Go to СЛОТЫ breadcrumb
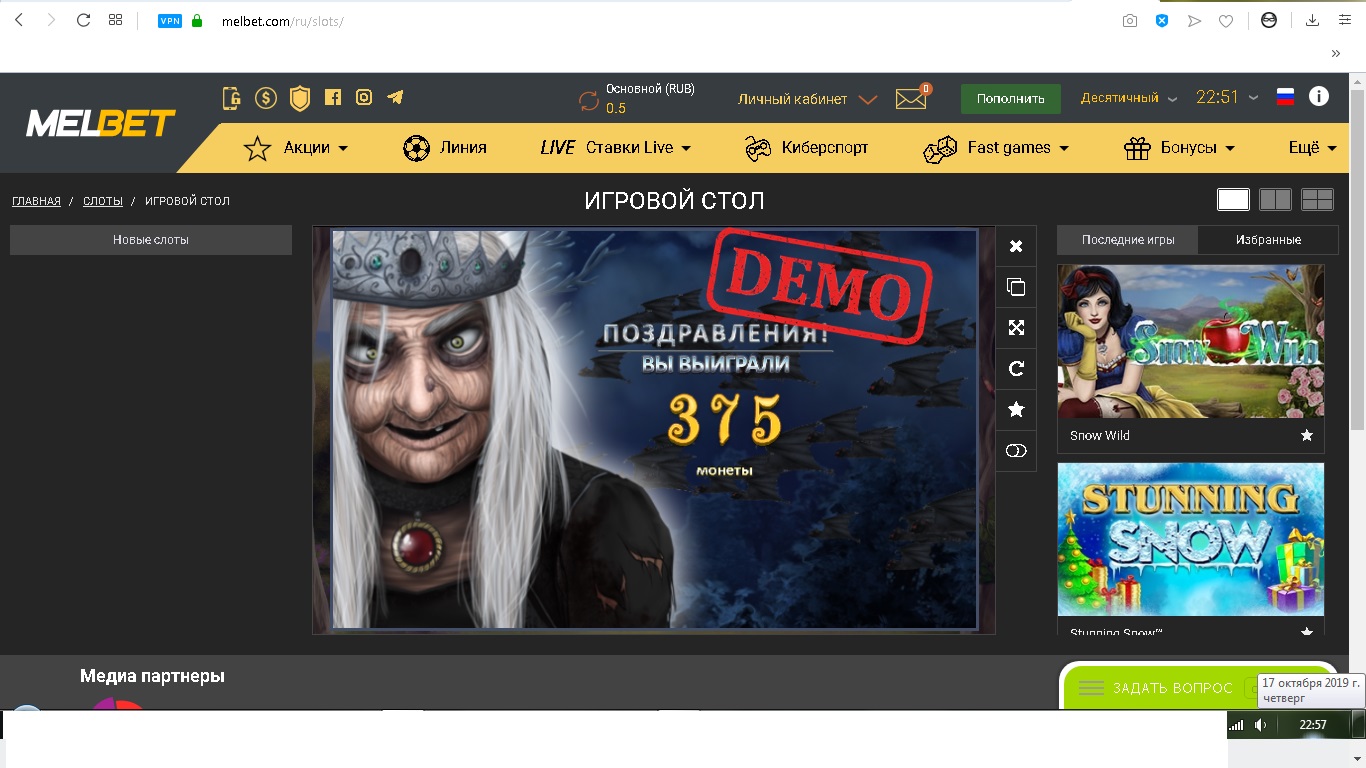 (103, 201)
